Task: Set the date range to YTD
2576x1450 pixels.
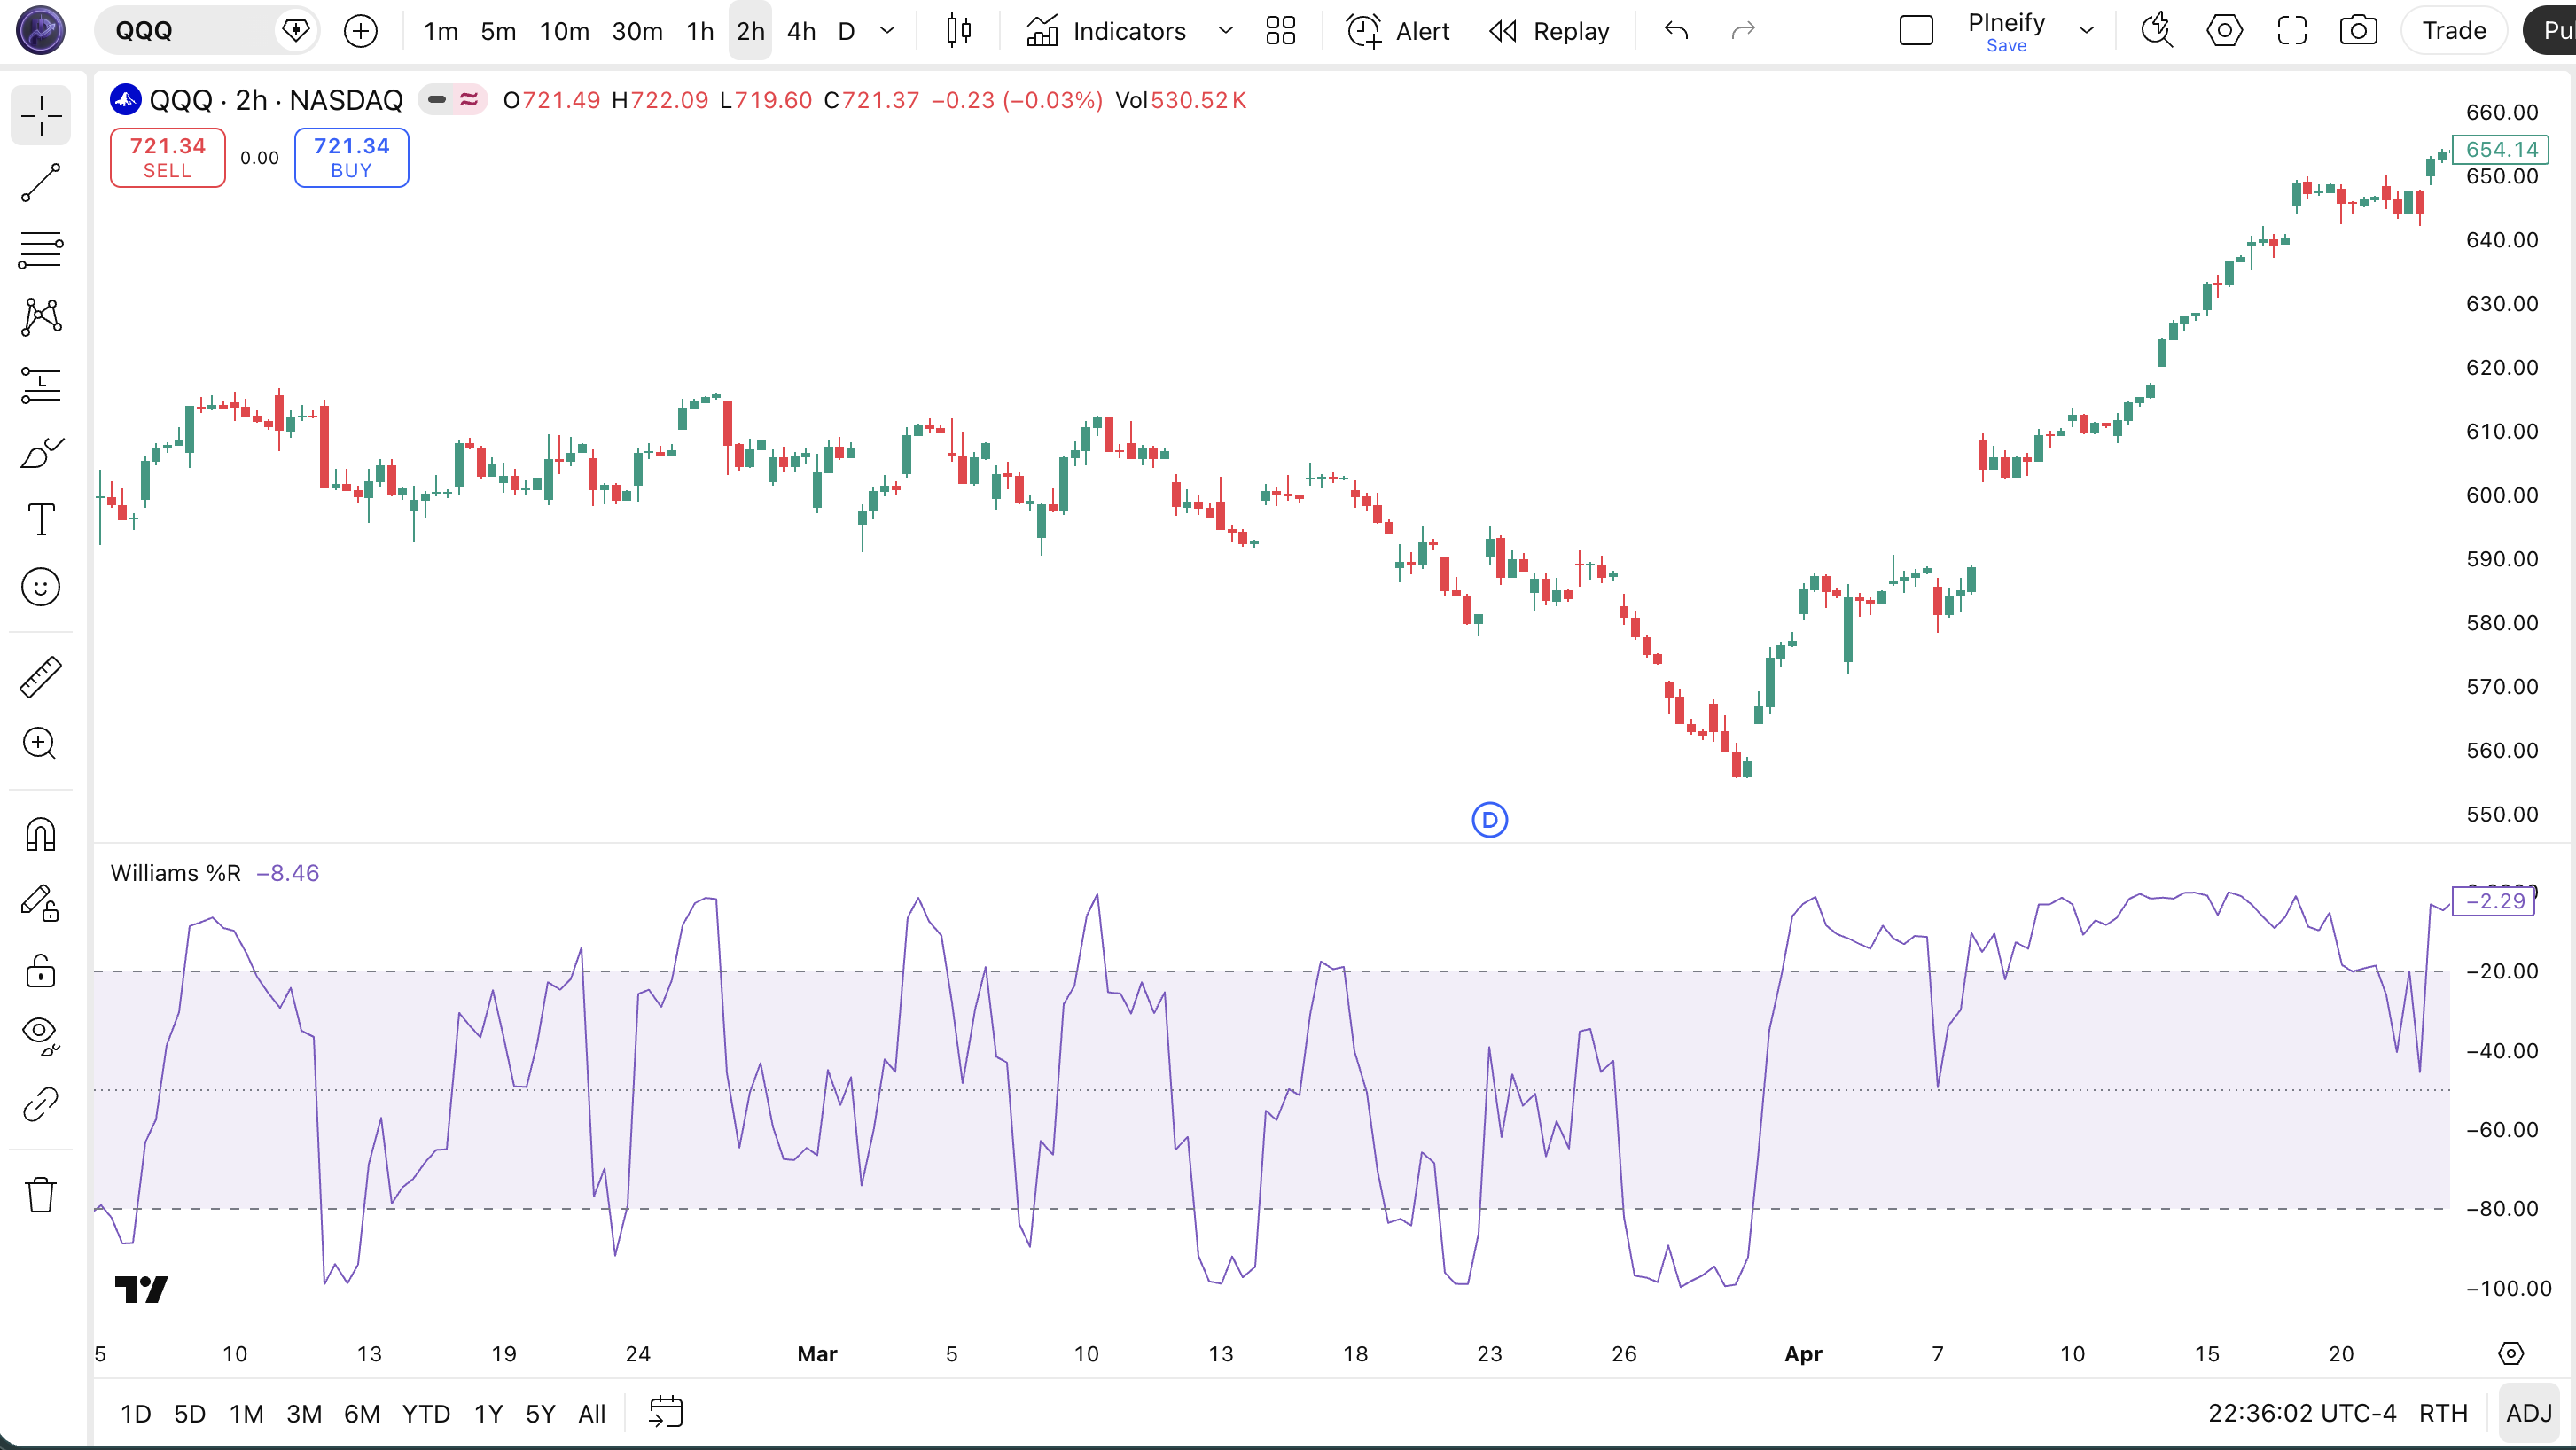Action: point(425,1414)
